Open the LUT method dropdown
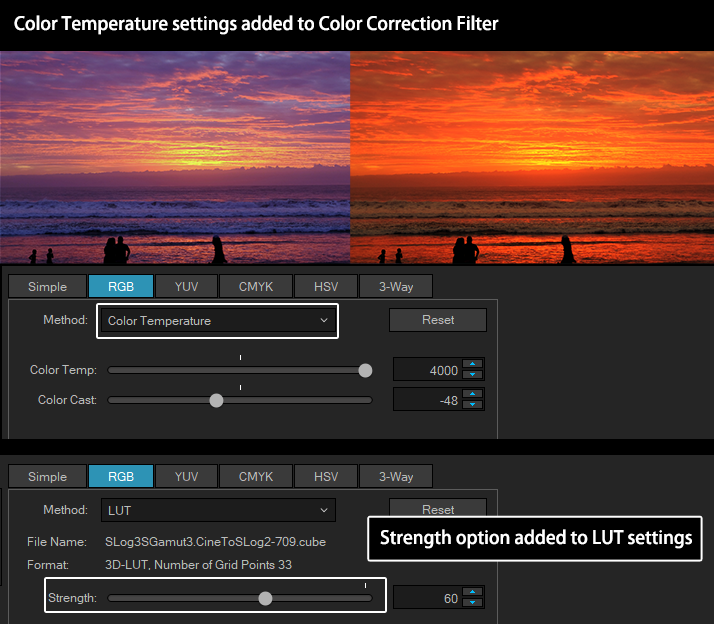The image size is (714, 624). click(x=218, y=510)
